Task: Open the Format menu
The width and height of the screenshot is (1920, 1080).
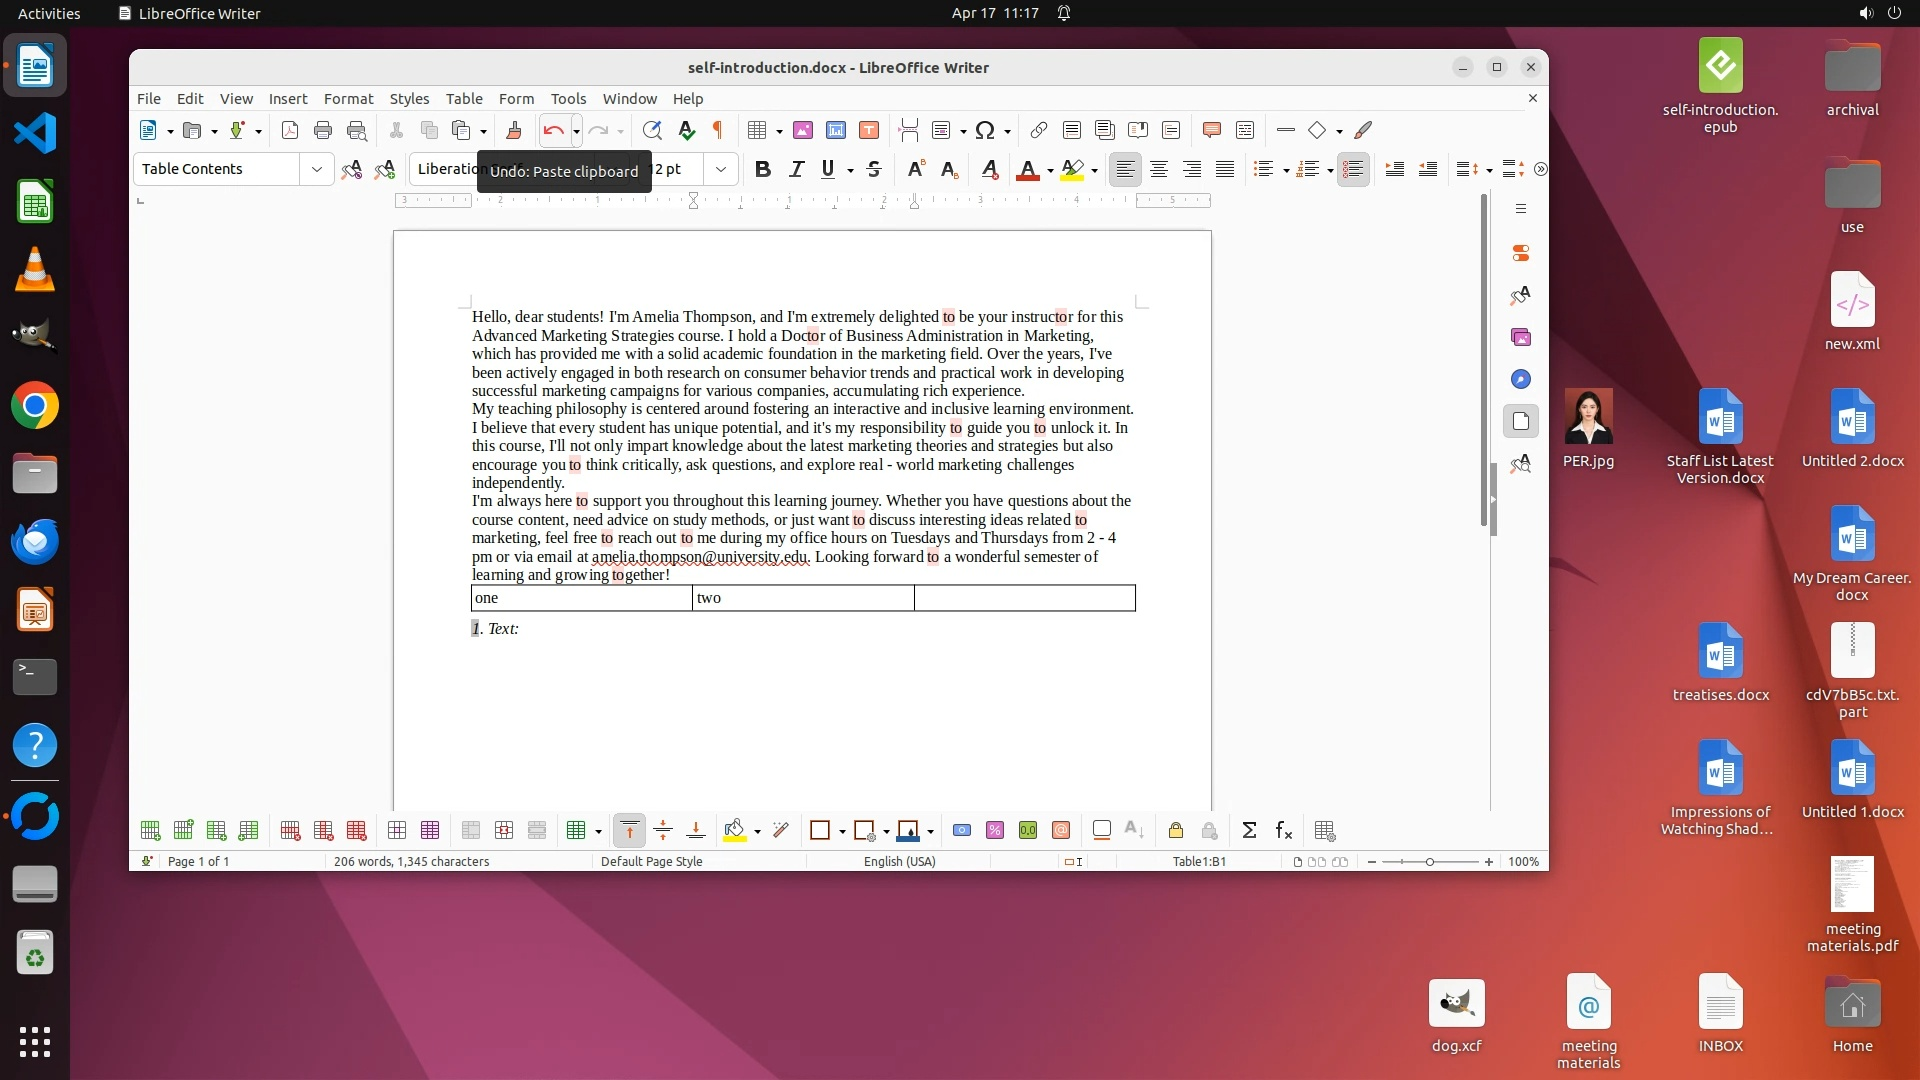Action: (348, 98)
